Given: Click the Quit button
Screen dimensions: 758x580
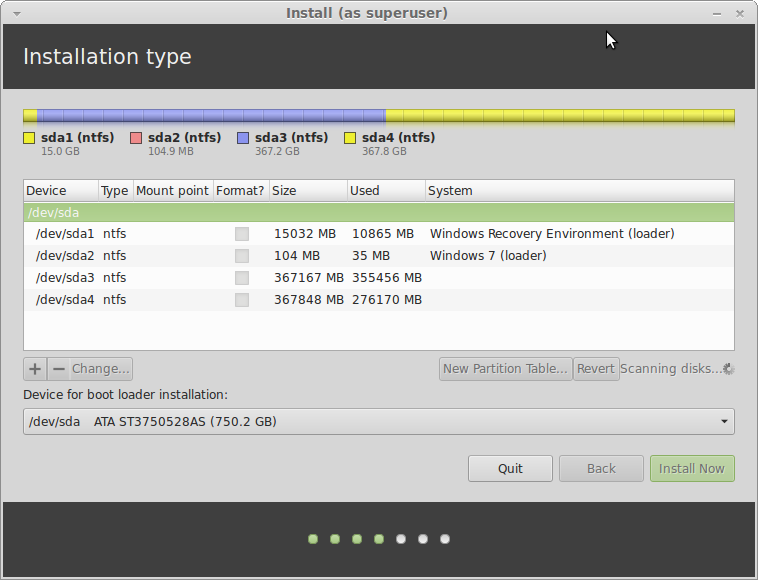Looking at the screenshot, I should 510,468.
